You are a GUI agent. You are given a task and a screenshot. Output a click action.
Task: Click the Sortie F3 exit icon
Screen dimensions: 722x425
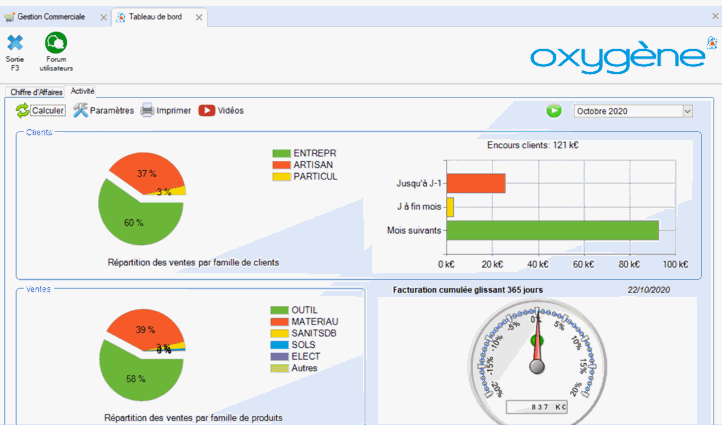[15, 43]
